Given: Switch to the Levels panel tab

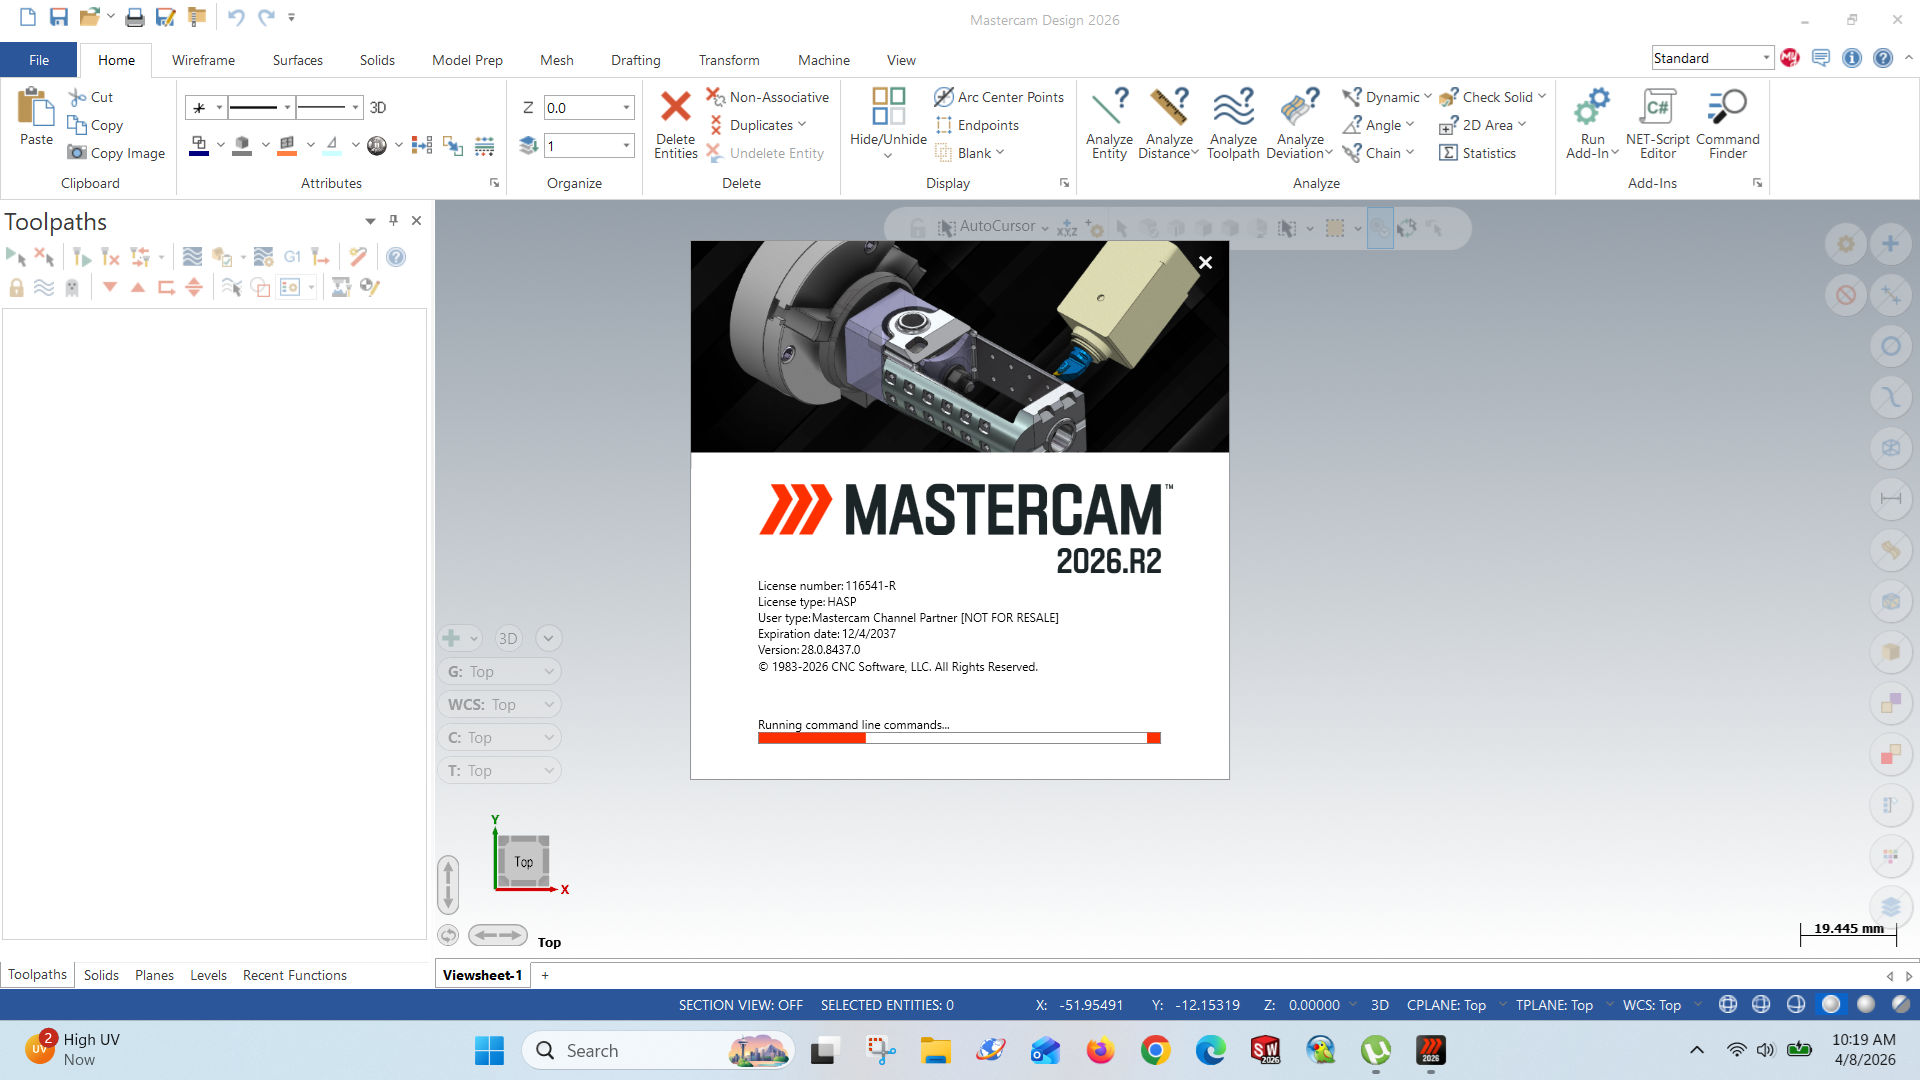Looking at the screenshot, I should point(208,975).
